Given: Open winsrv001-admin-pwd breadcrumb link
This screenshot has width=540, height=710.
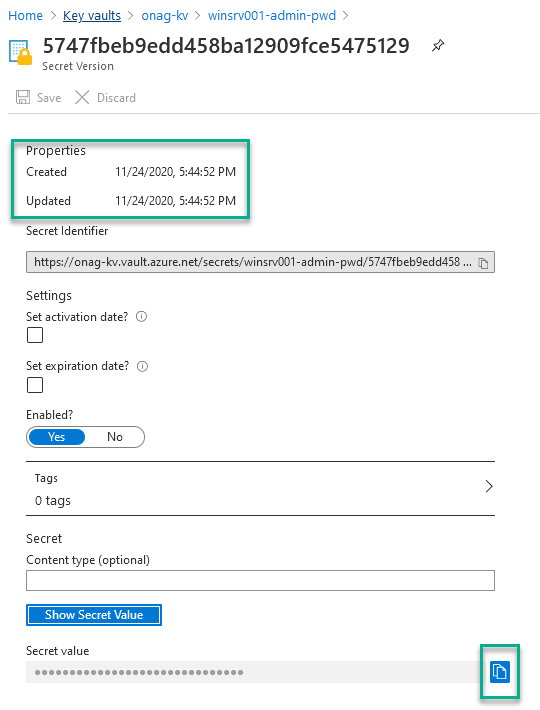Looking at the screenshot, I should (x=272, y=15).
